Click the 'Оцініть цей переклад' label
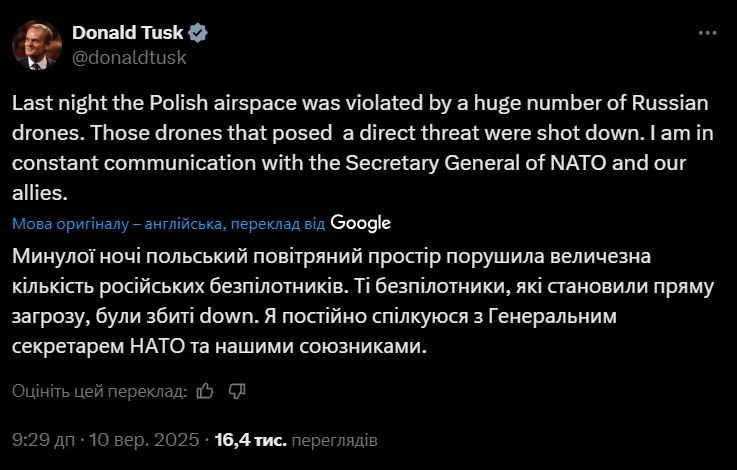This screenshot has width=737, height=470. pos(99,391)
